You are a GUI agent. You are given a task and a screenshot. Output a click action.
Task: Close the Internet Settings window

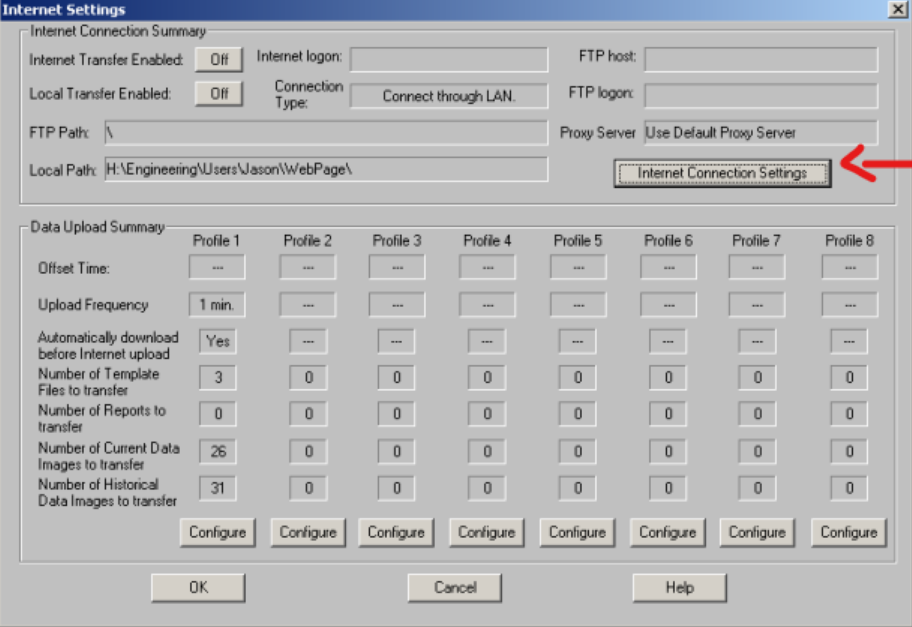[x=897, y=9]
